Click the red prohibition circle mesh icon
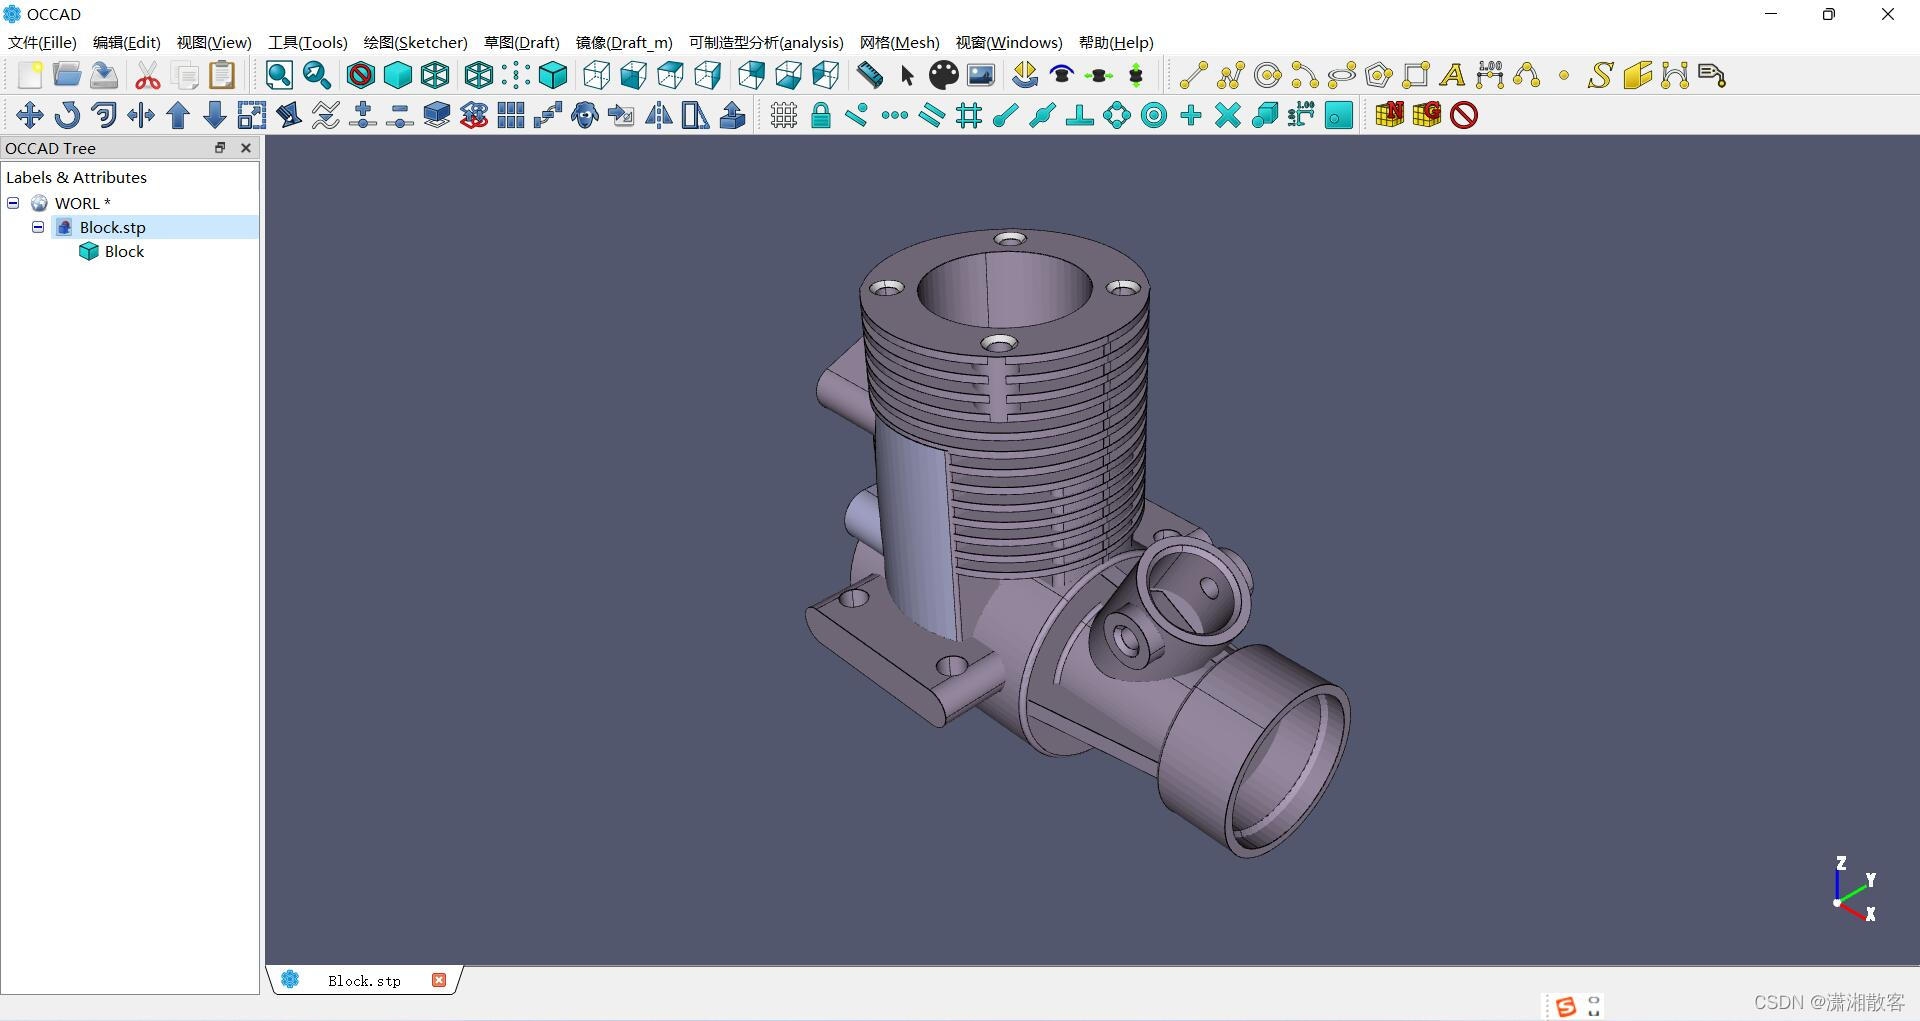1920x1021 pixels. click(1464, 115)
